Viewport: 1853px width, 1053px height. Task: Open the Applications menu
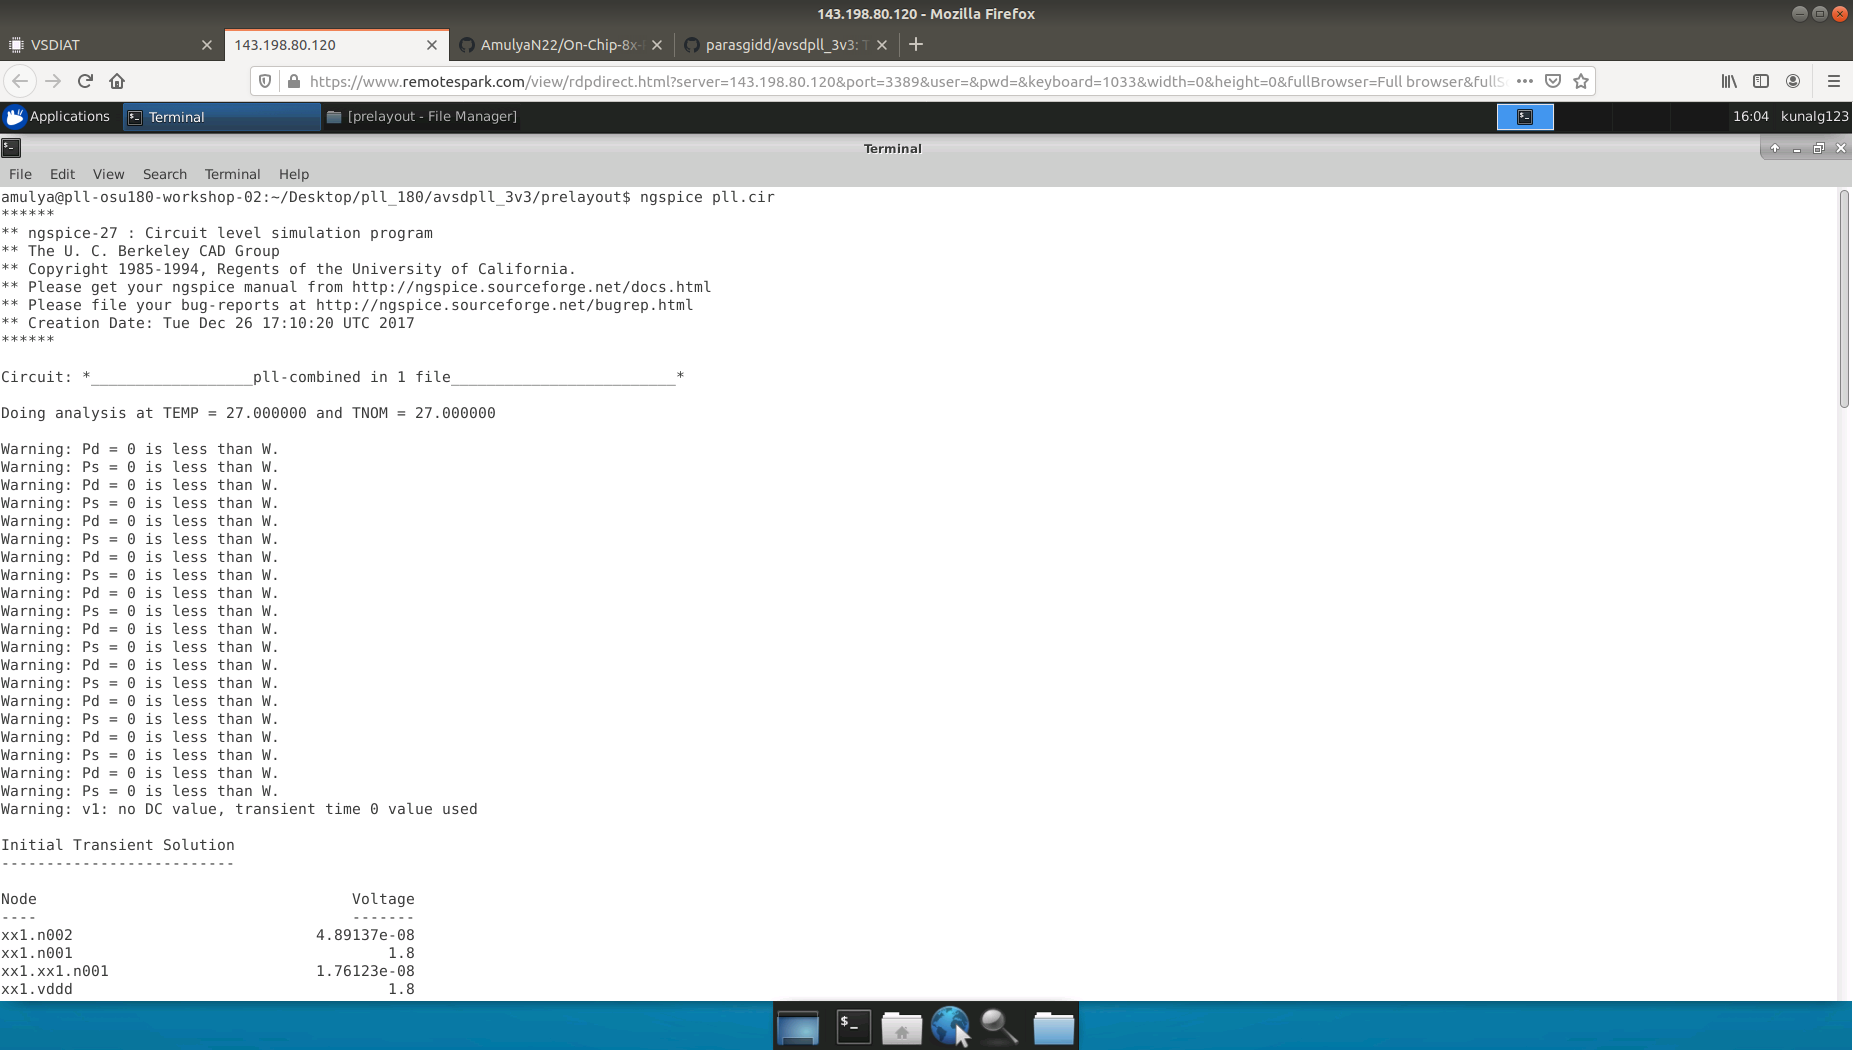click(59, 116)
